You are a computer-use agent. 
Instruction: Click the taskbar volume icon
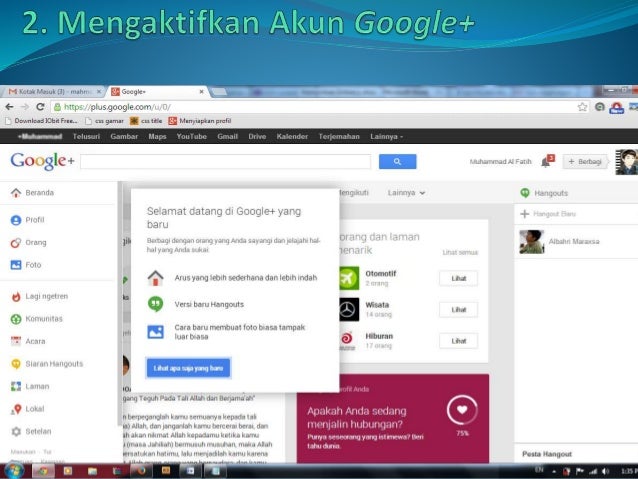point(605,471)
